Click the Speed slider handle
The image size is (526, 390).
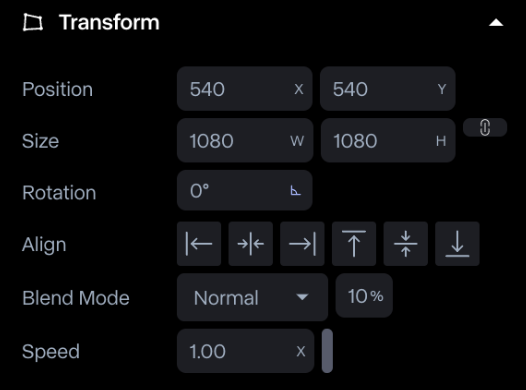[x=327, y=351]
